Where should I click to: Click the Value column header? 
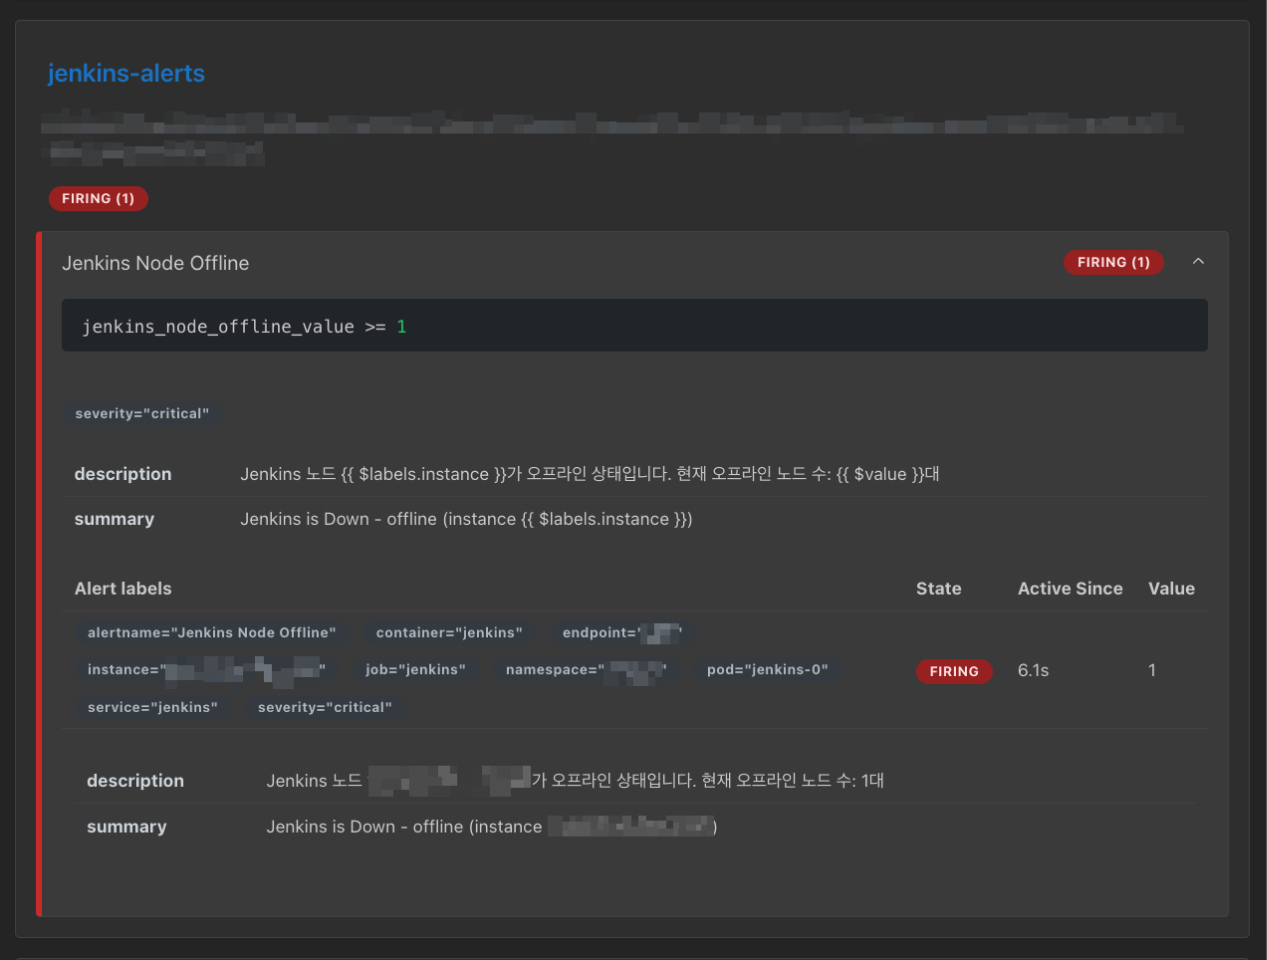click(1171, 589)
